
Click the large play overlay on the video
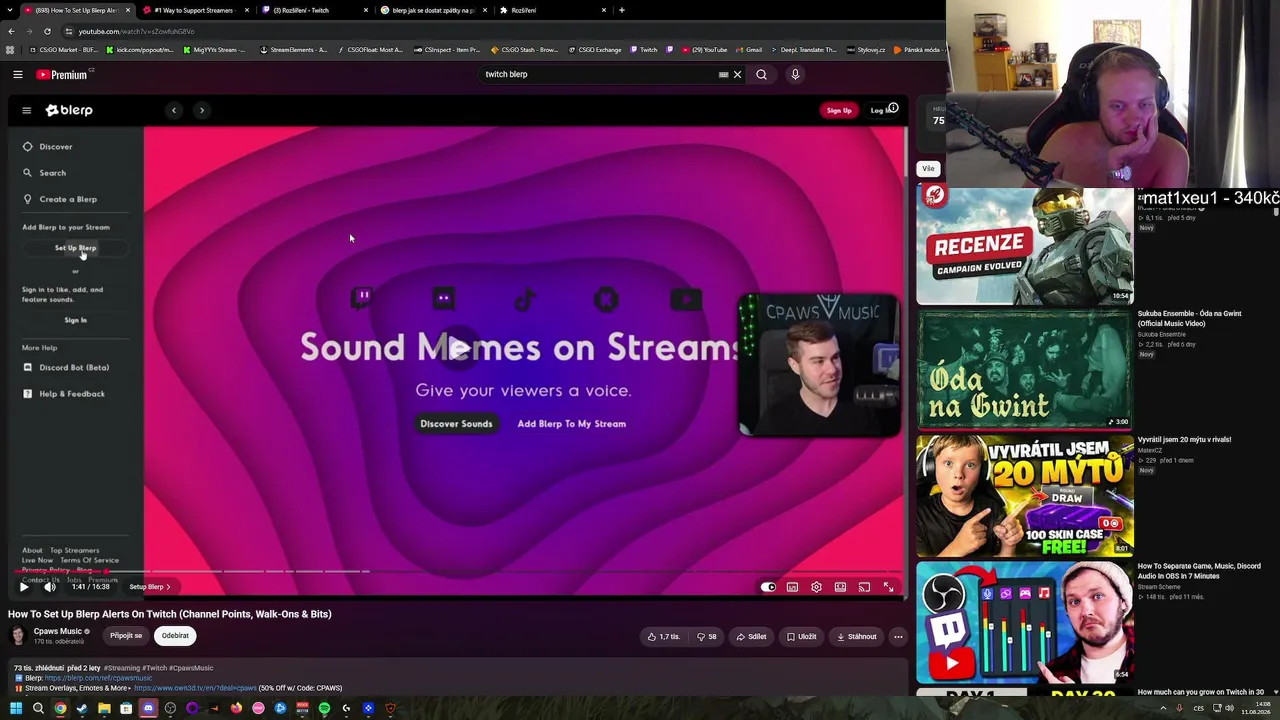tap(459, 348)
